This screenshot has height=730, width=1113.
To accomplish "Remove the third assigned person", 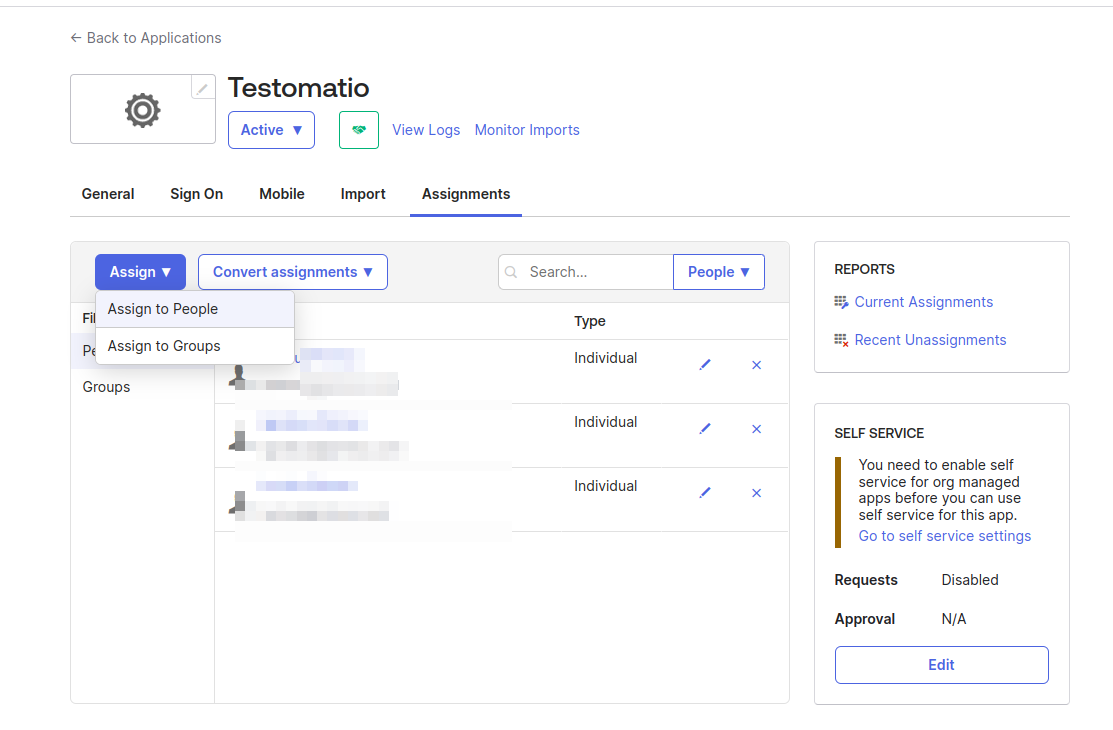I will pos(756,493).
